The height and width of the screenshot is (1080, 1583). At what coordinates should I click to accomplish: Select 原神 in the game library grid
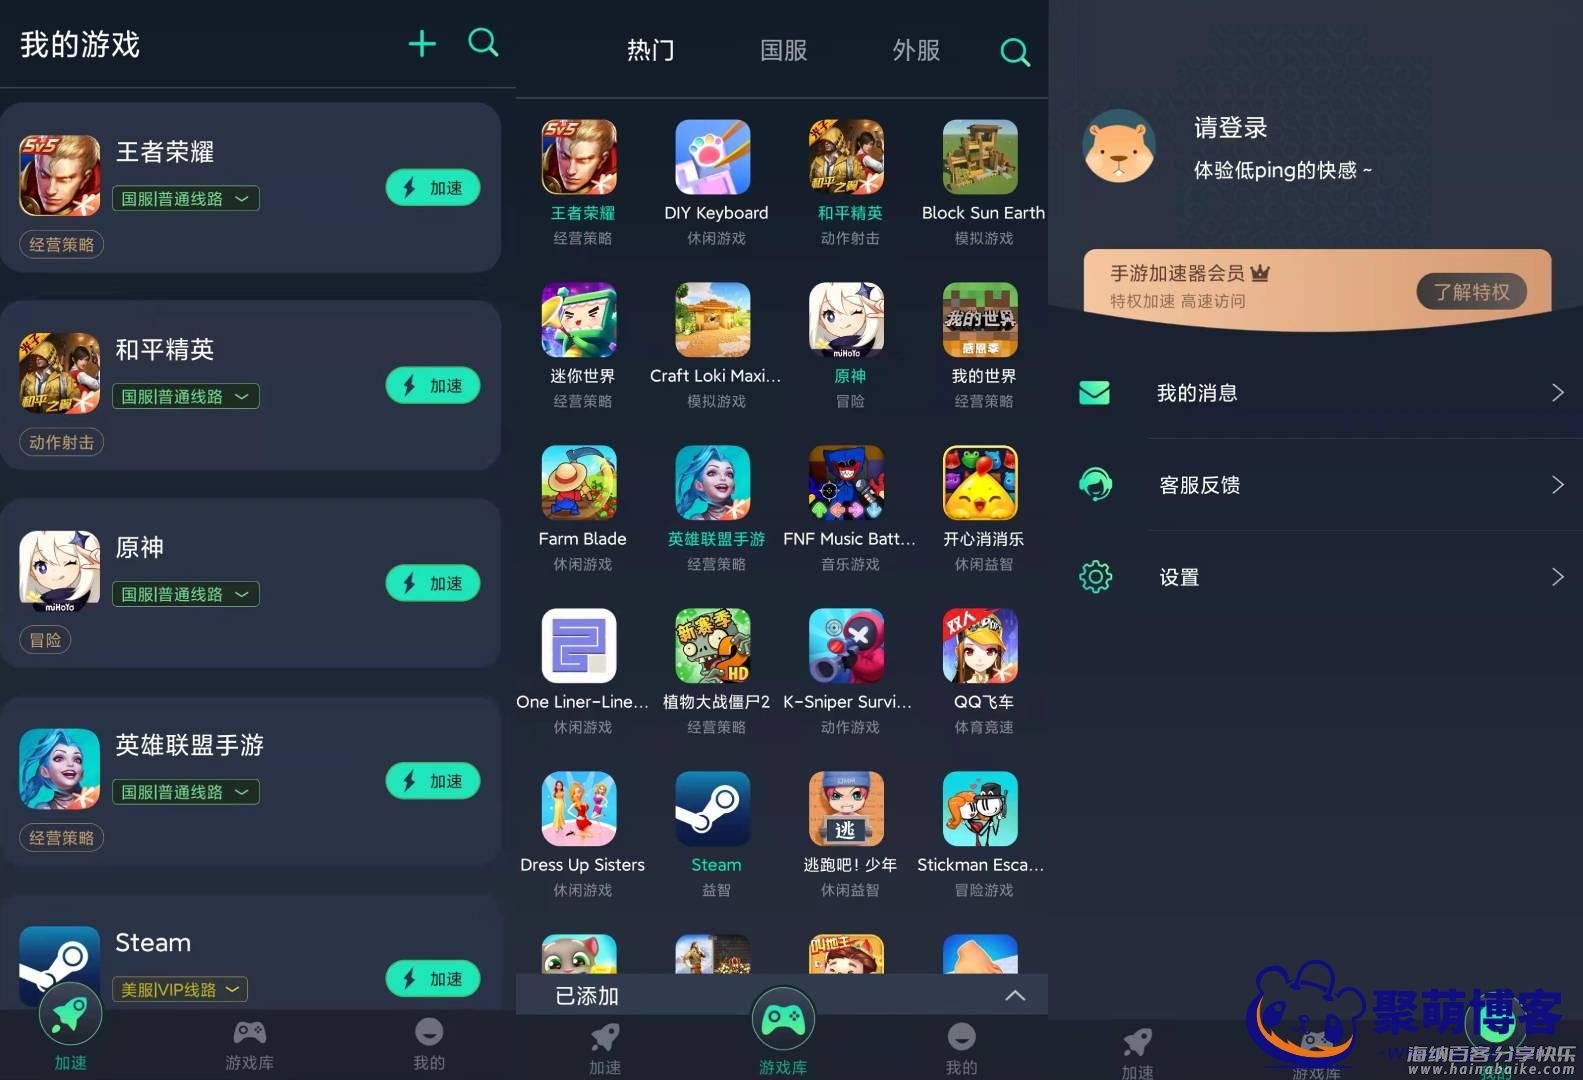point(846,320)
